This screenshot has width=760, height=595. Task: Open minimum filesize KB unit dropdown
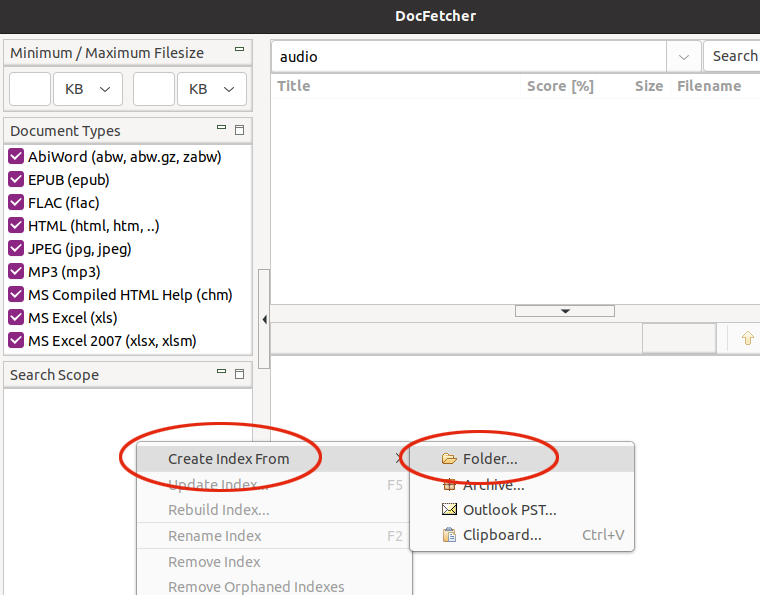pos(88,89)
